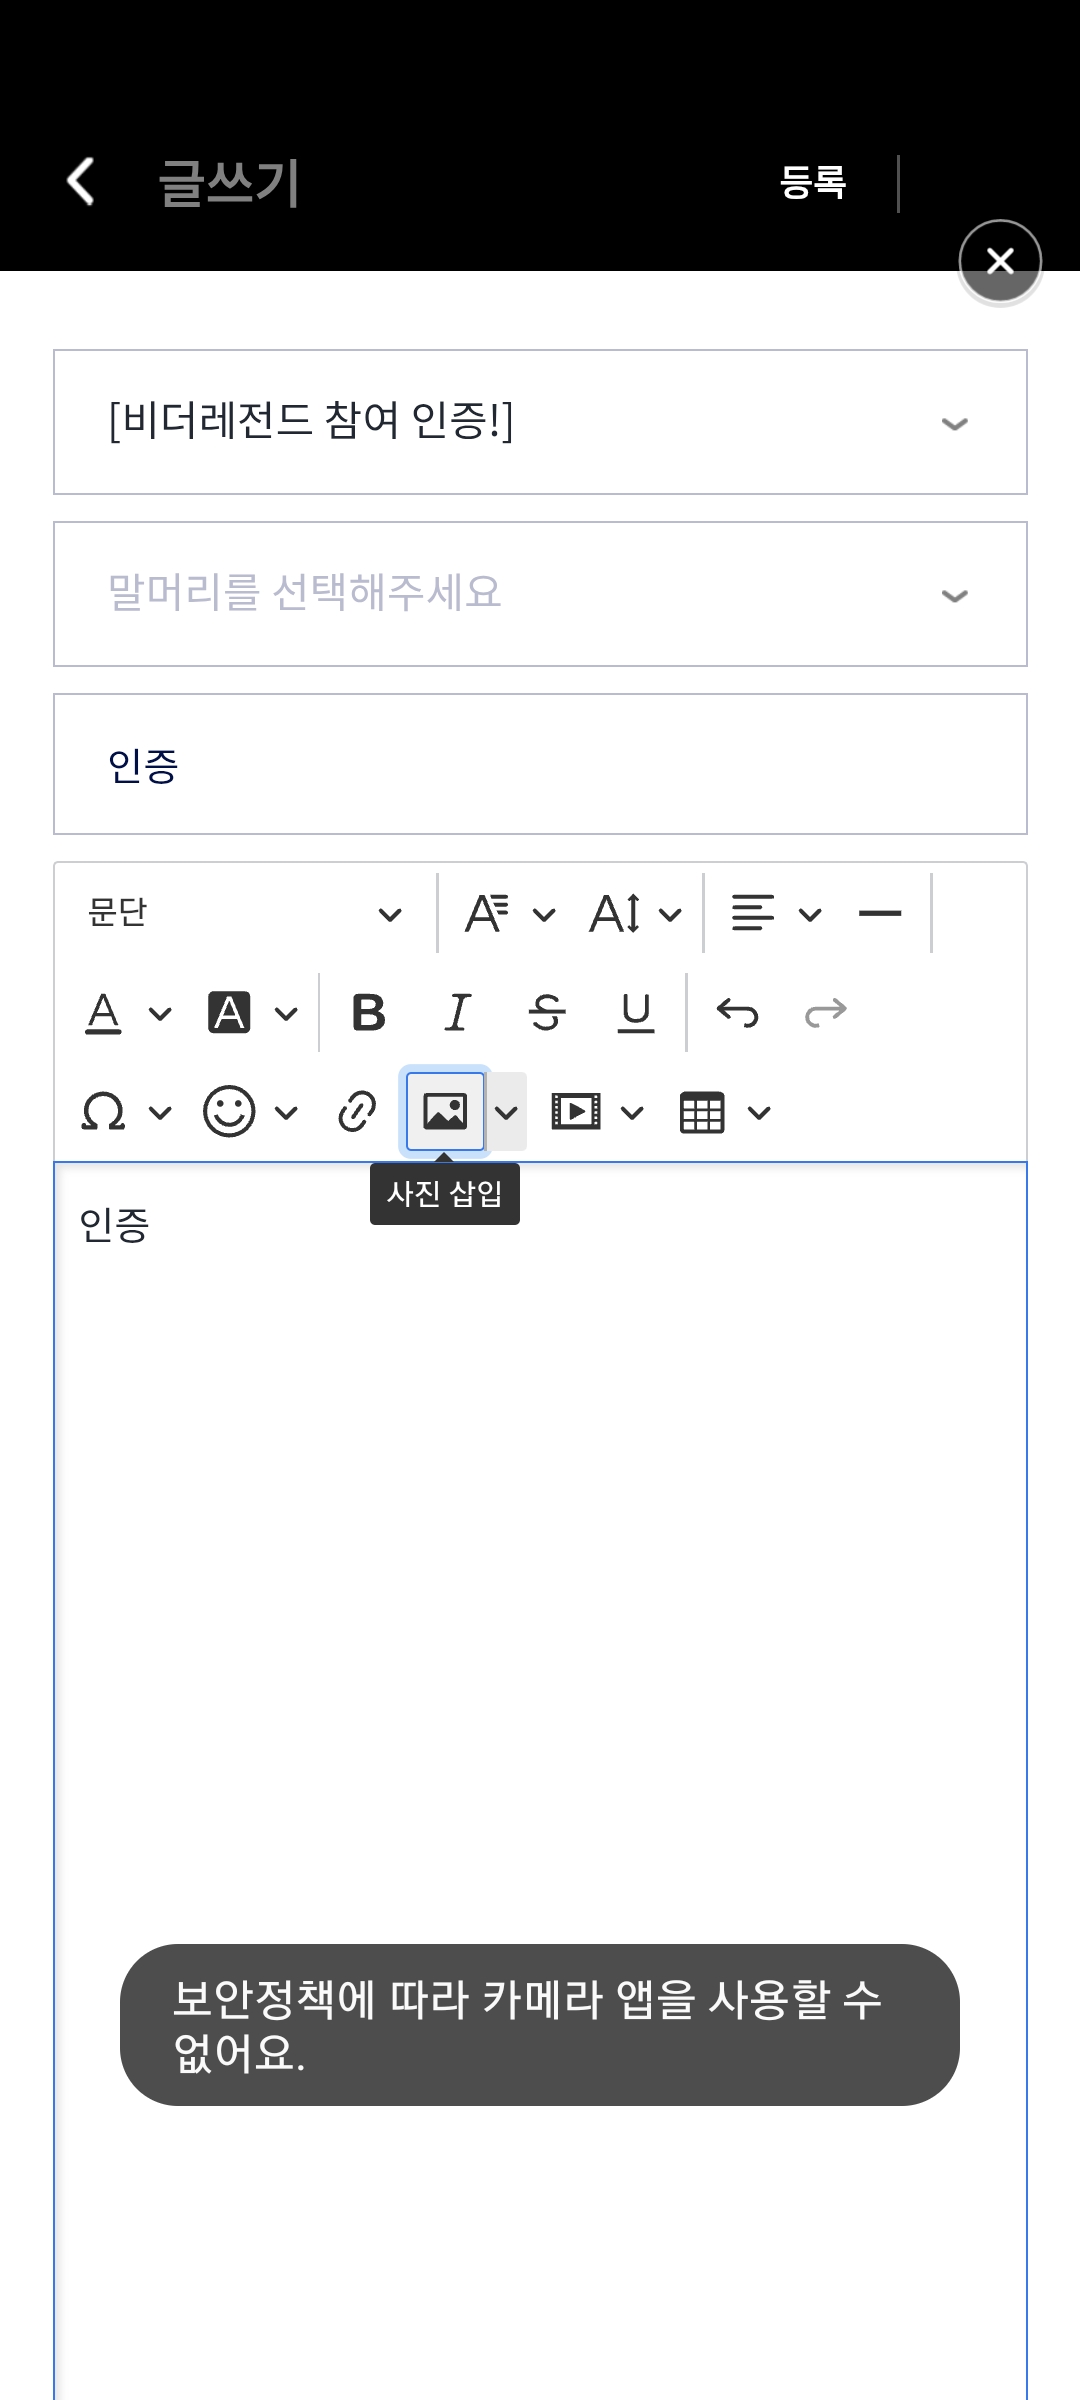The width and height of the screenshot is (1080, 2400).
Task: Expand the image insert dropdown arrow
Action: pos(507,1112)
